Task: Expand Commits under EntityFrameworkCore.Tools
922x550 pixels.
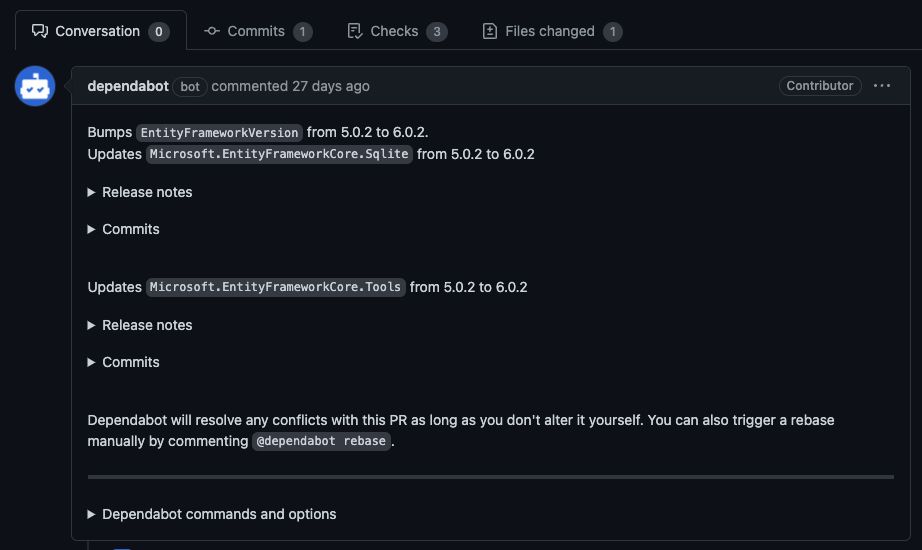Action: tap(123, 362)
